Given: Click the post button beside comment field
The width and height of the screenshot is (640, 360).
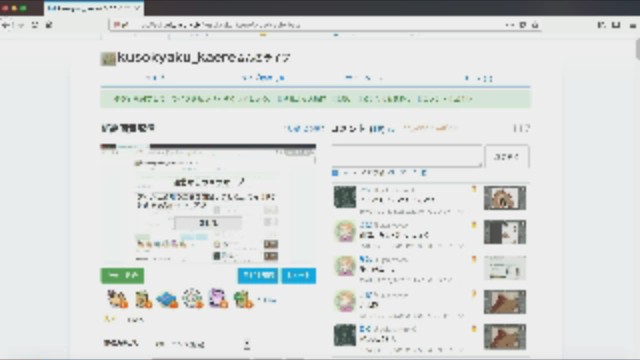Looking at the screenshot, I should point(507,157).
